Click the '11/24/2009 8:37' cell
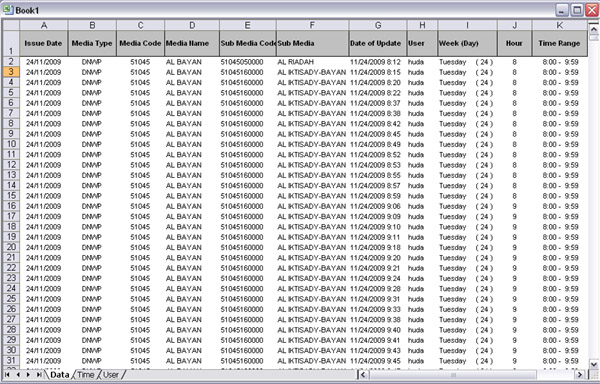Screen dimensions: 600x384 (378, 103)
